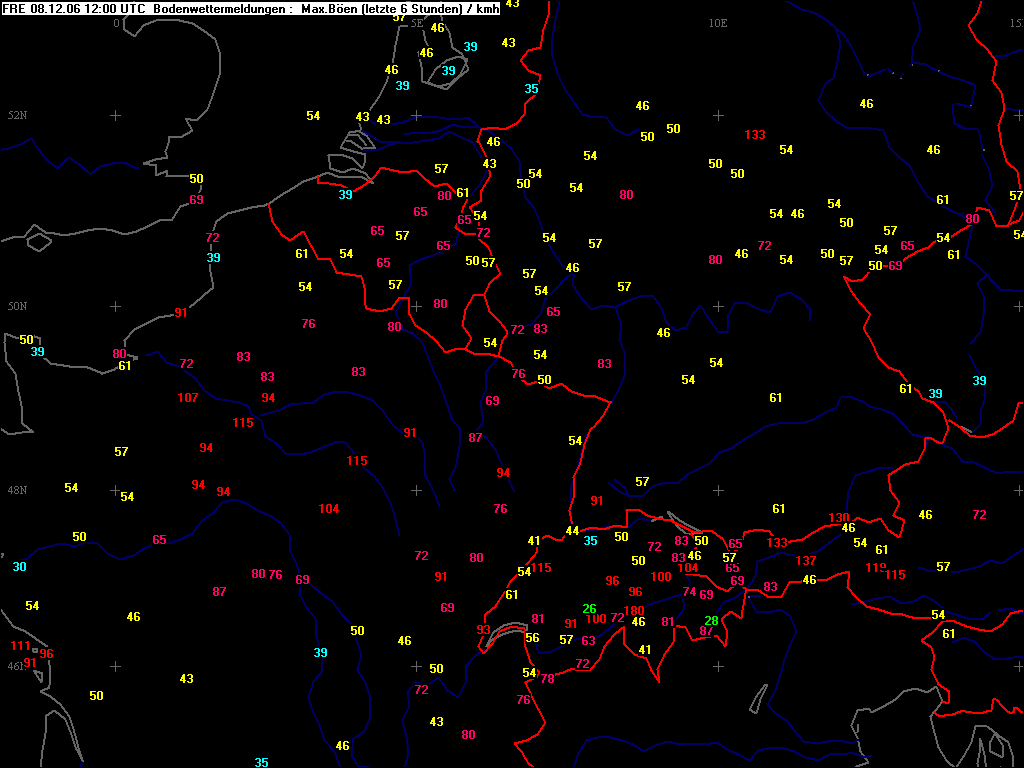Click the 48N latitude label
Image resolution: width=1024 pixels, height=768 pixels.
click(x=17, y=491)
